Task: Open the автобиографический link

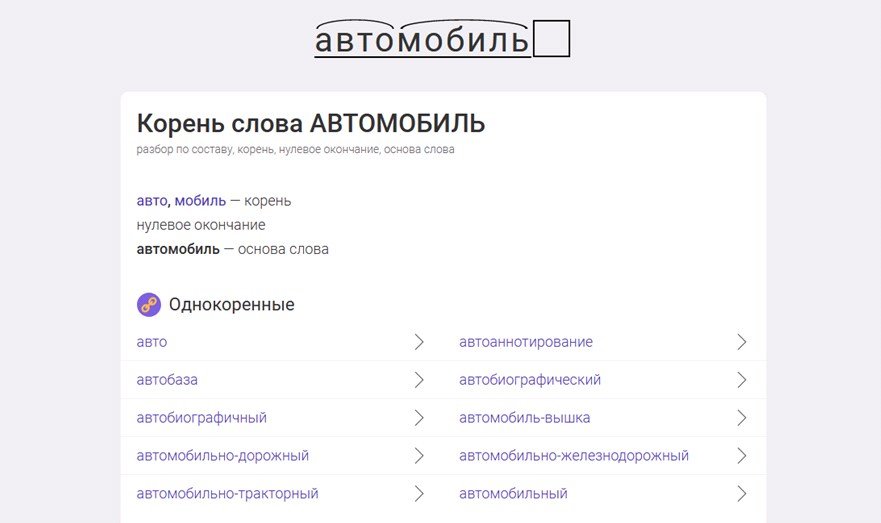Action: (x=530, y=380)
